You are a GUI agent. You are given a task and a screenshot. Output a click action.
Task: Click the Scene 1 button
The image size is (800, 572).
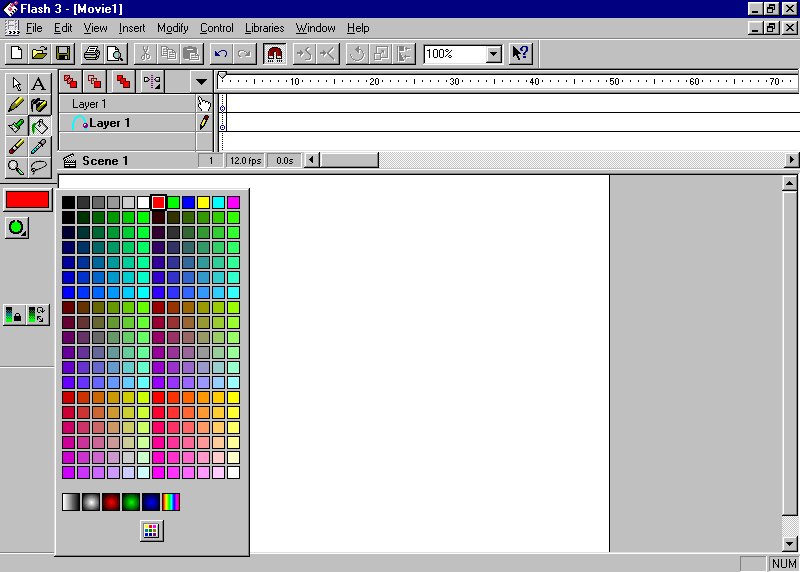coord(95,161)
